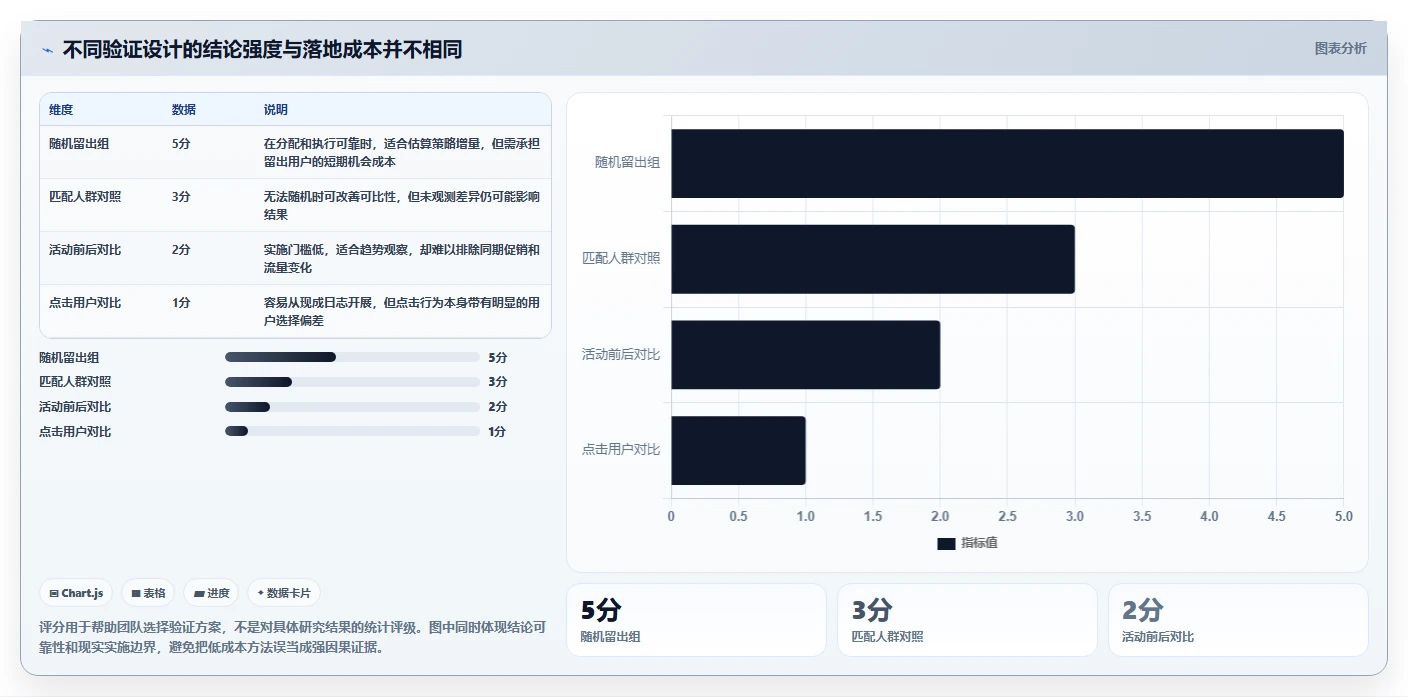
Task: Click description starting 无法随机时可改善可比性
Action: point(402,205)
